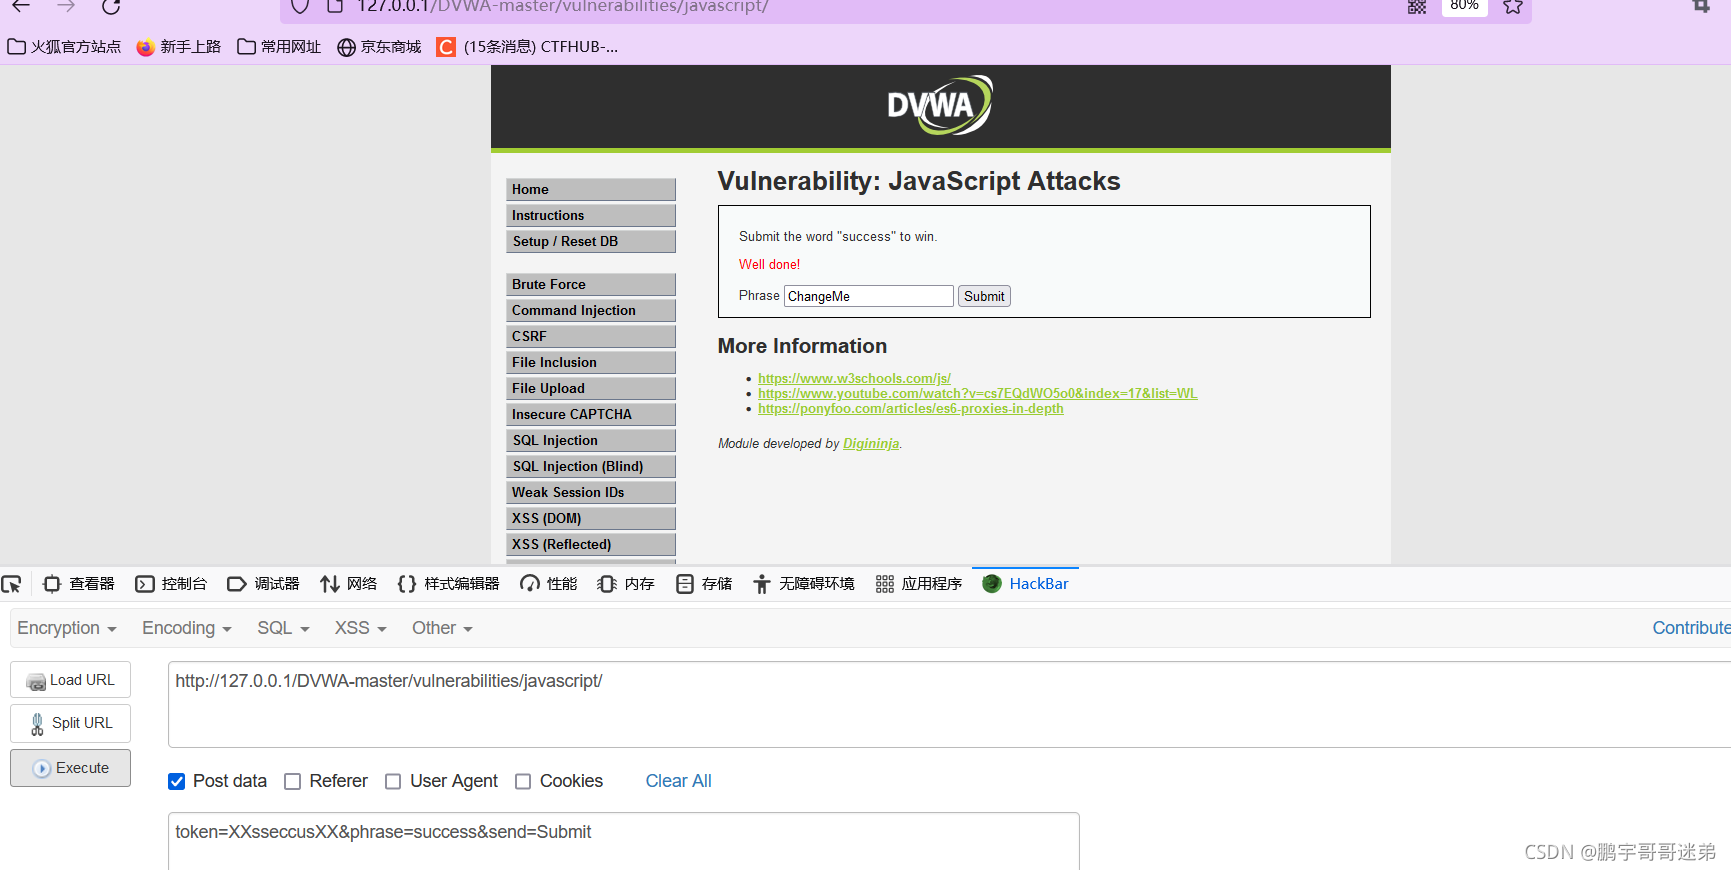Expand the Encryption dropdown in HackBar
The height and width of the screenshot is (870, 1731).
tap(67, 628)
